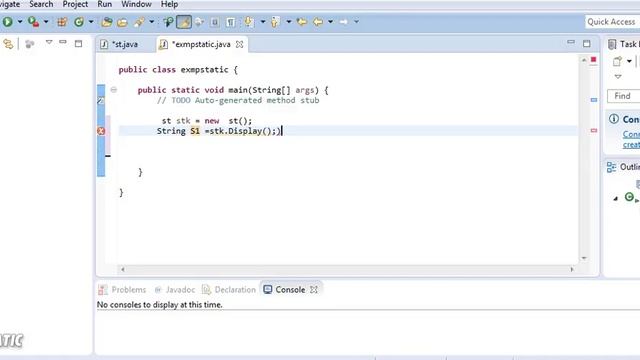Click the Find field in Task List
This screenshot has width=640, height=360.
tap(623, 96)
